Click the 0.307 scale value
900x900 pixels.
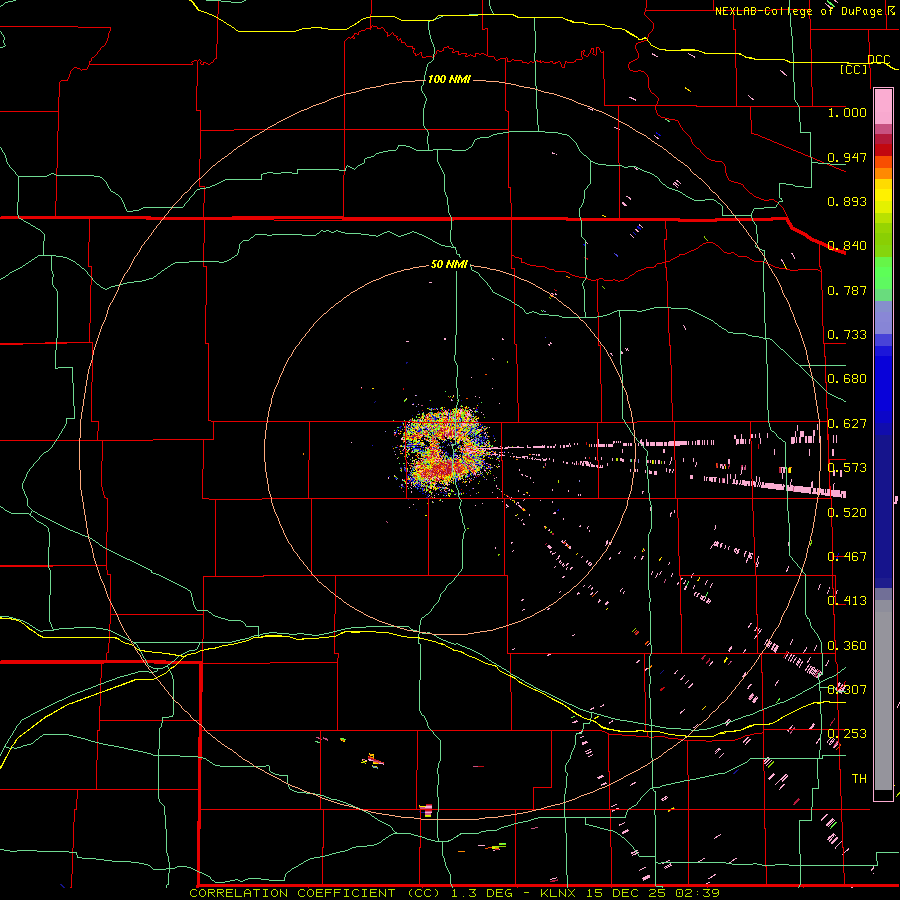(847, 690)
